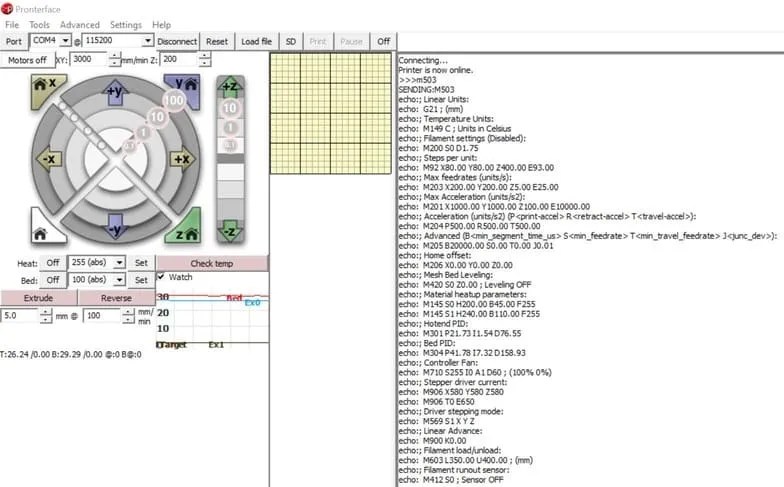Click the toolbar Off button
This screenshot has width=784, height=487.
click(384, 42)
